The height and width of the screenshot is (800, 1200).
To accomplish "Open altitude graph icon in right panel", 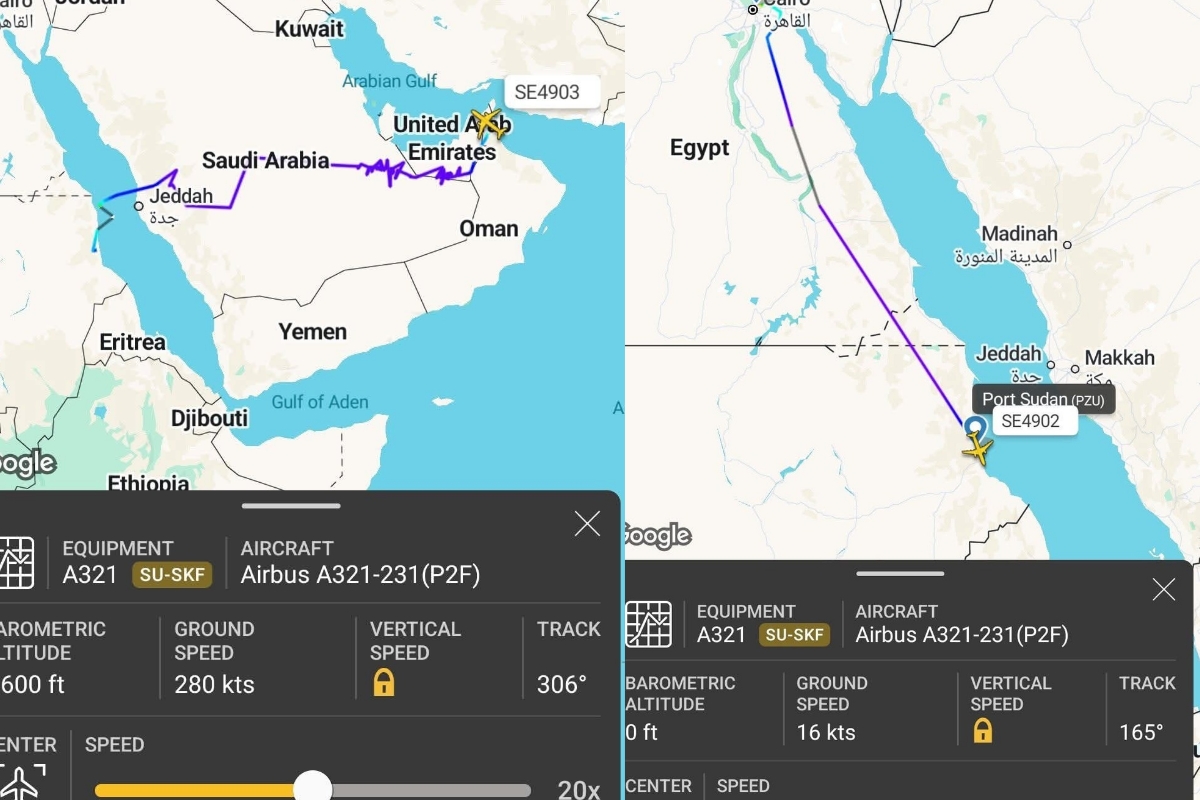I will (x=648, y=624).
